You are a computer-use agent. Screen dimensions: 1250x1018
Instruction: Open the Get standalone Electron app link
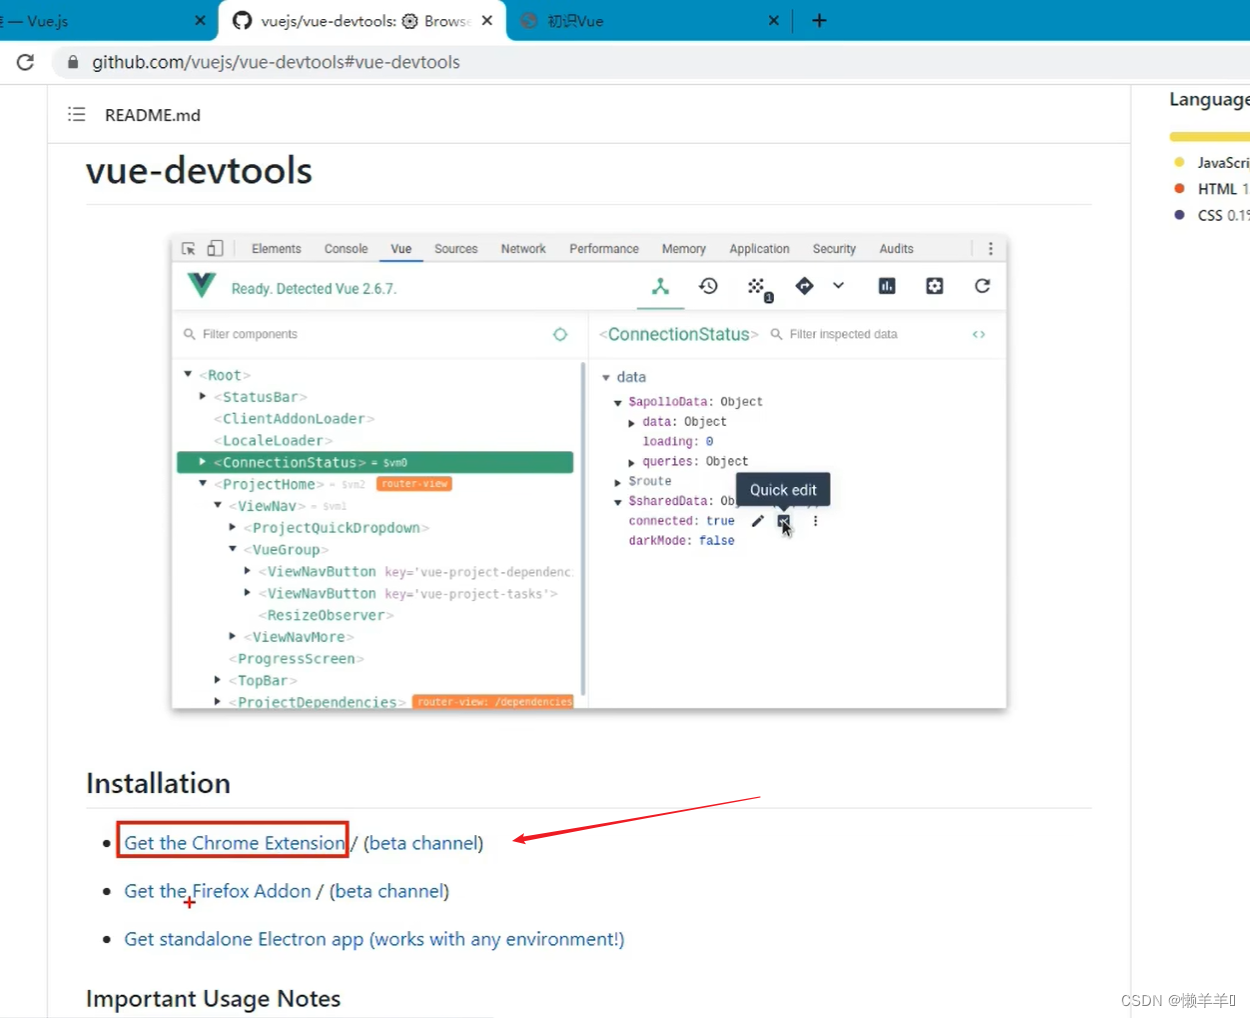374,939
